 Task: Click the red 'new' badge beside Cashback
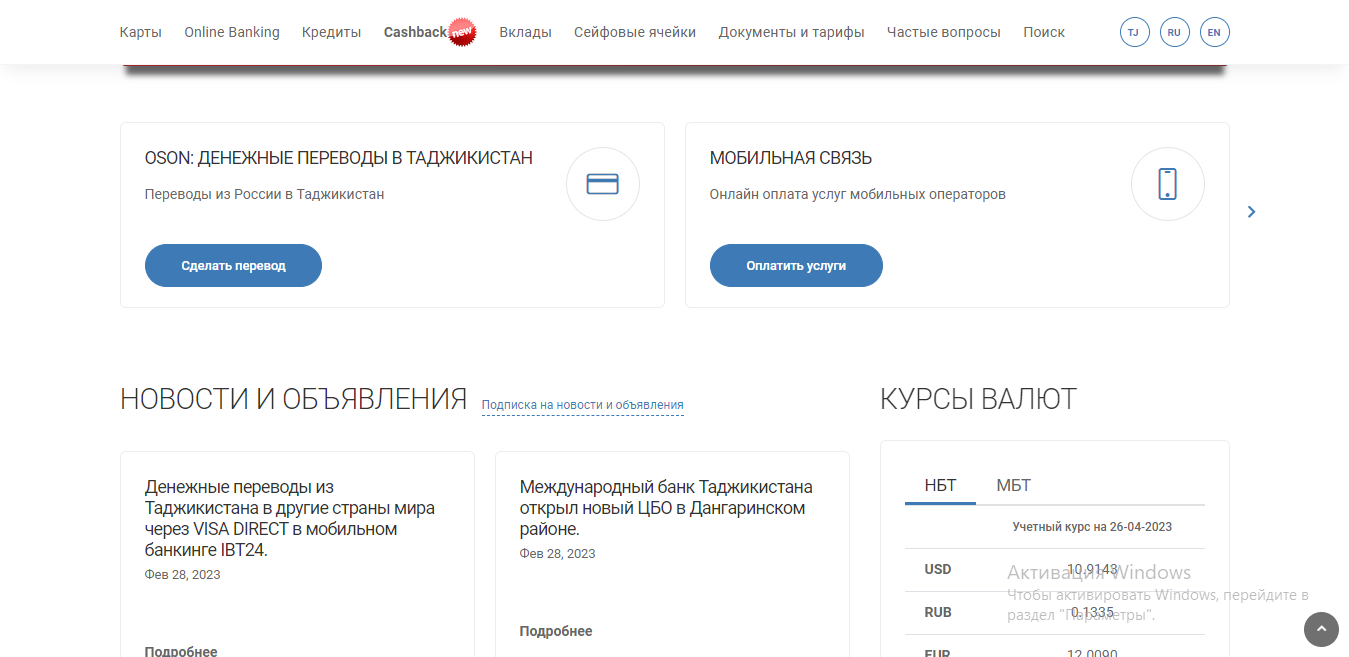click(461, 33)
